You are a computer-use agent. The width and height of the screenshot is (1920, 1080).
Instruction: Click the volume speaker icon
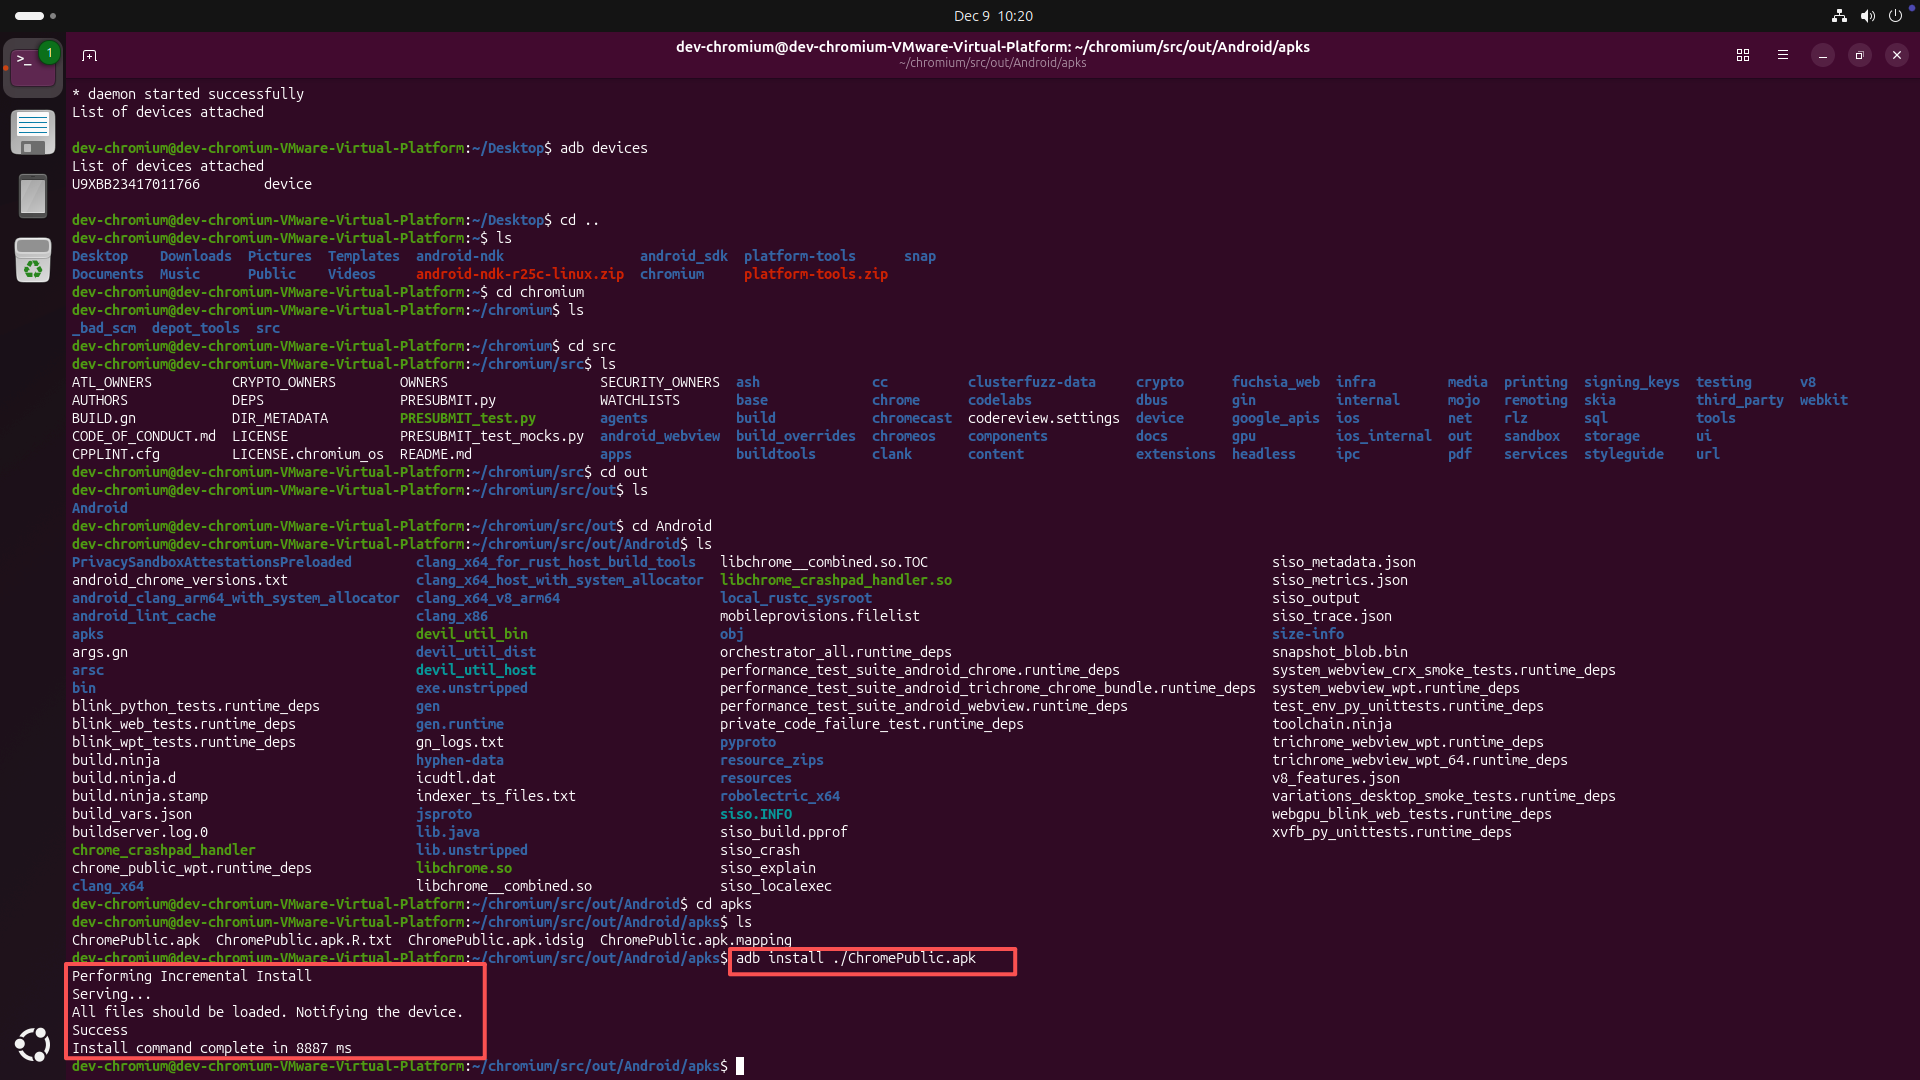(1867, 16)
